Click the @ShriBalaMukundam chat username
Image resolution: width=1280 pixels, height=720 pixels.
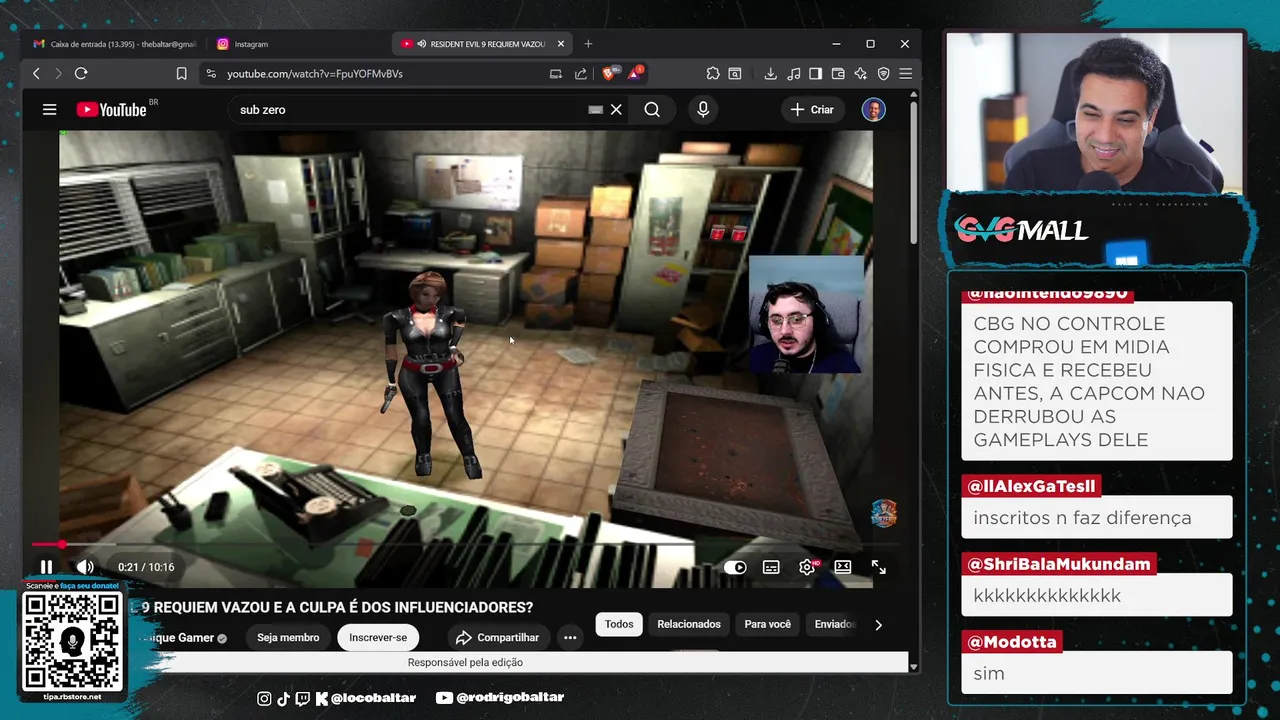click(1059, 564)
